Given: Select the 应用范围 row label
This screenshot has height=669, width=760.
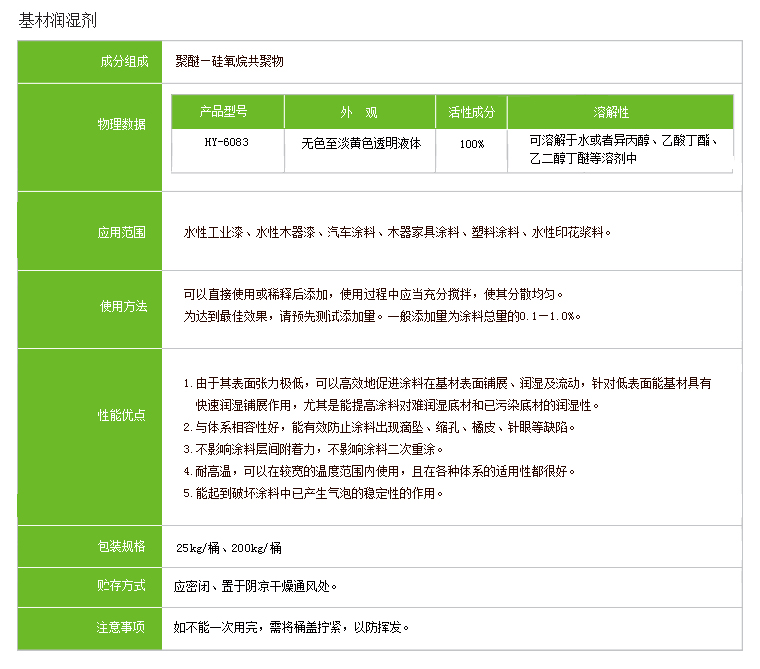Looking at the screenshot, I should [122, 232].
